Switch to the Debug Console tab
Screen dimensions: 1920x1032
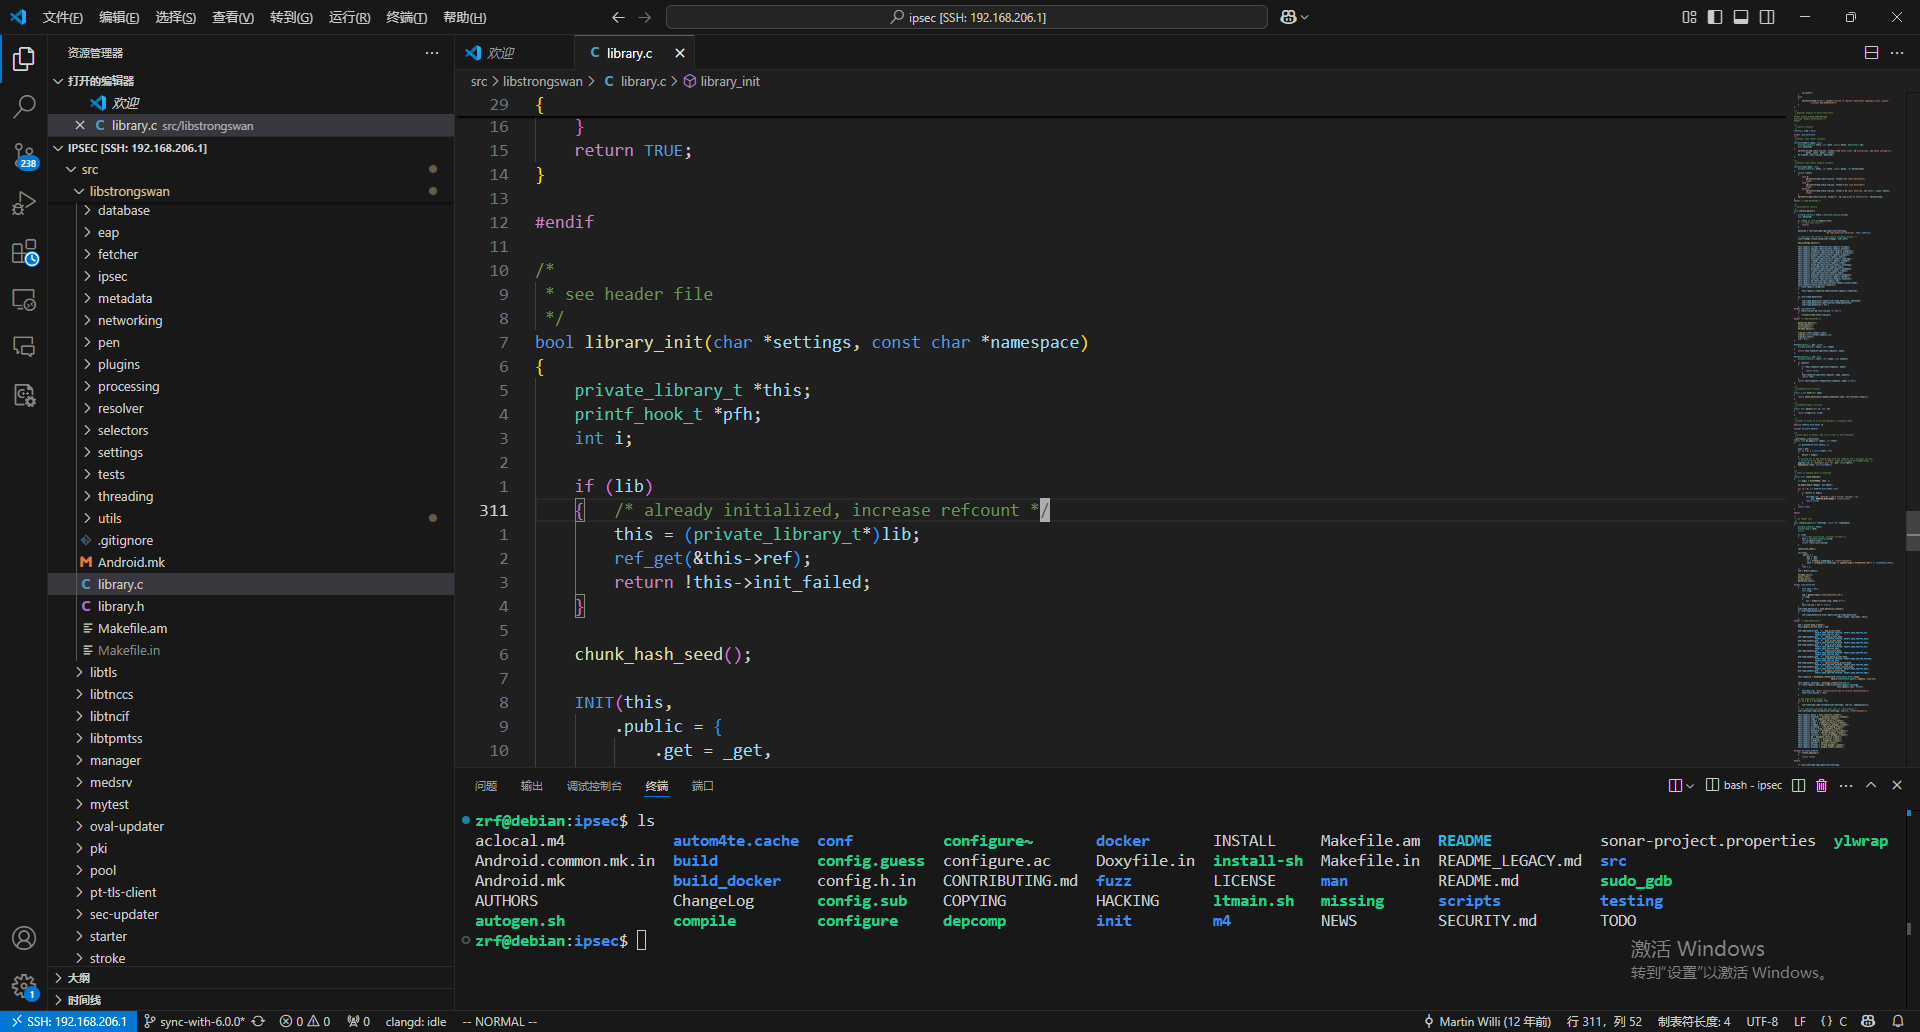tap(594, 786)
